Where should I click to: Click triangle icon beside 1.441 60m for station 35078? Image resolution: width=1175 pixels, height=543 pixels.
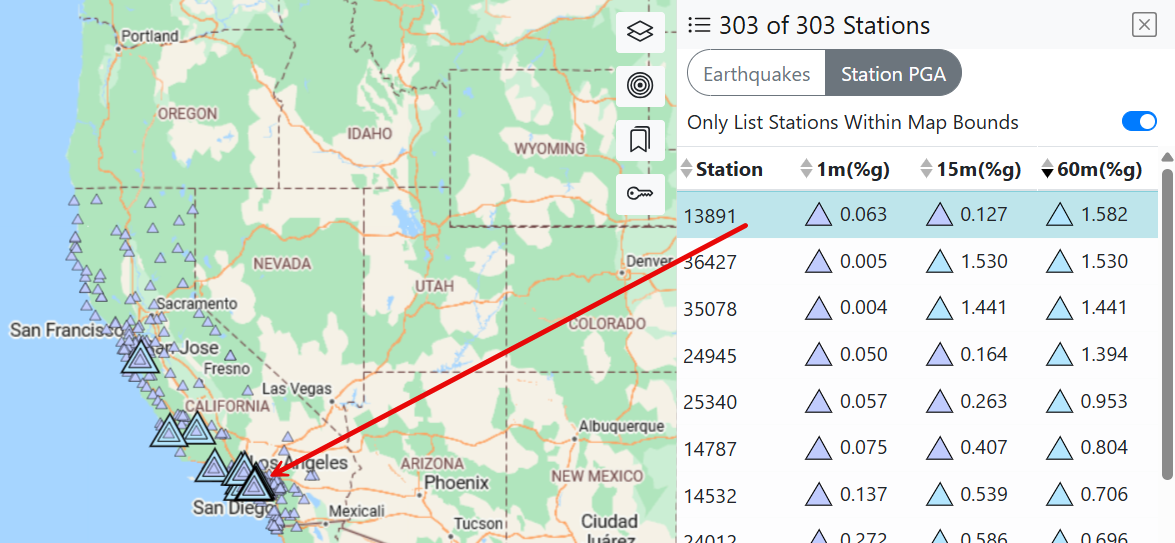pos(1060,308)
